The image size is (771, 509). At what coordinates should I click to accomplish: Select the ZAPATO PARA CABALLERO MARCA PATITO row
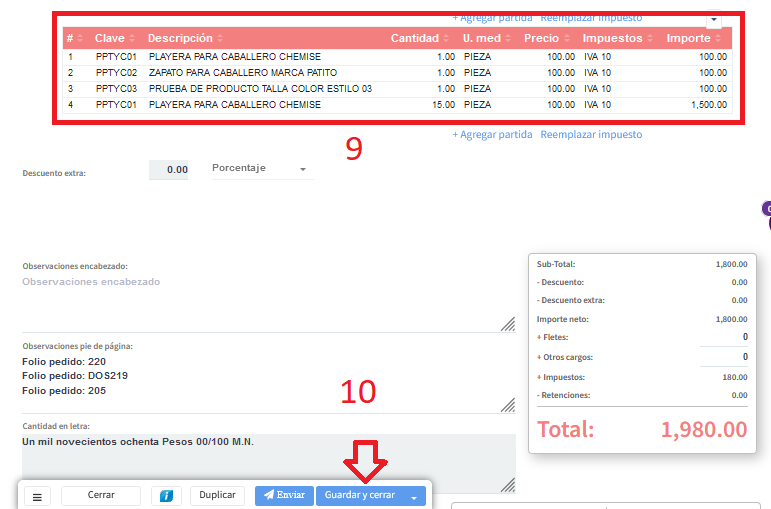pos(243,73)
